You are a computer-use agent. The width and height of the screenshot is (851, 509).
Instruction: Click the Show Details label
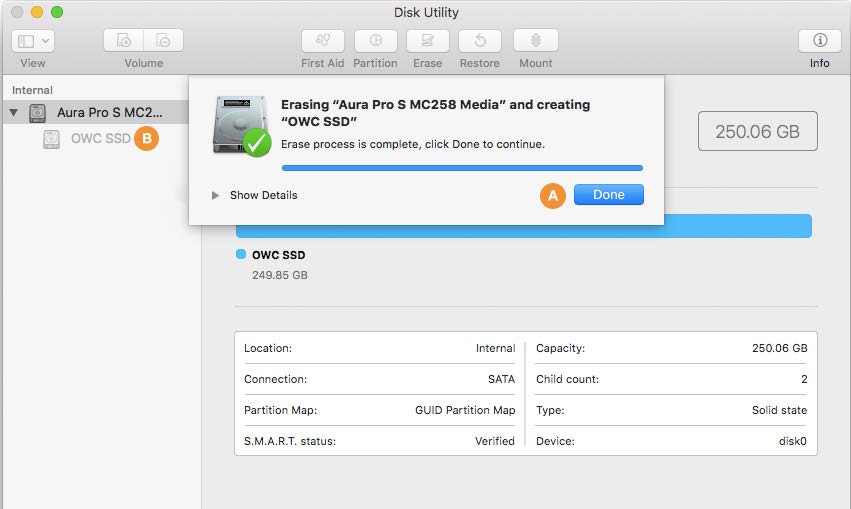(x=264, y=195)
